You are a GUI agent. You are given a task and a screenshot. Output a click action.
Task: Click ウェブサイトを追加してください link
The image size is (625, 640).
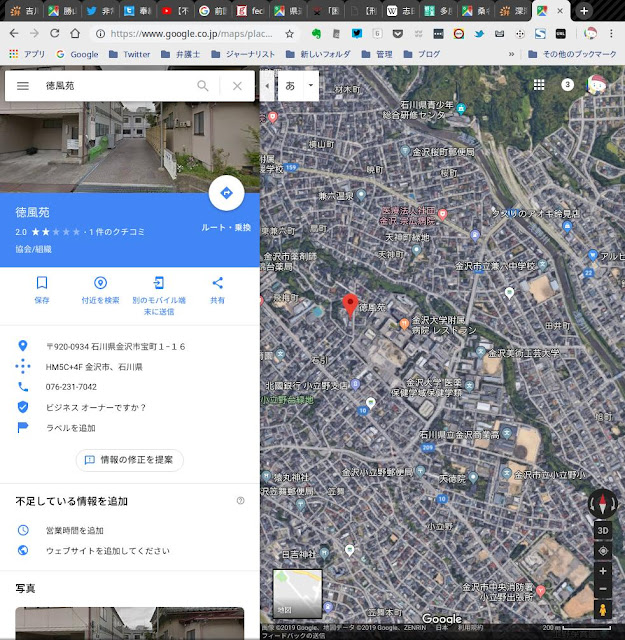[x=108, y=551]
